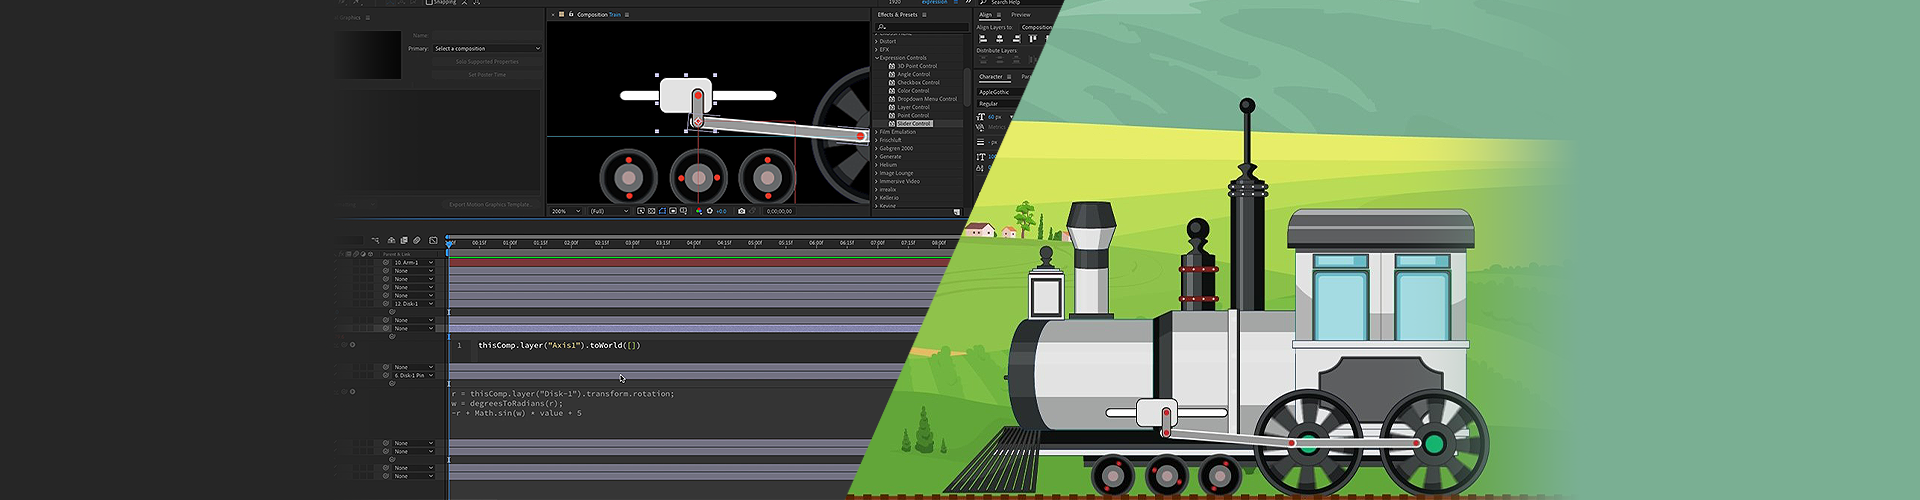Image resolution: width=1920 pixels, height=500 pixels.
Task: Click the composition mini-flowchart icon in timeline
Action: pos(375,240)
